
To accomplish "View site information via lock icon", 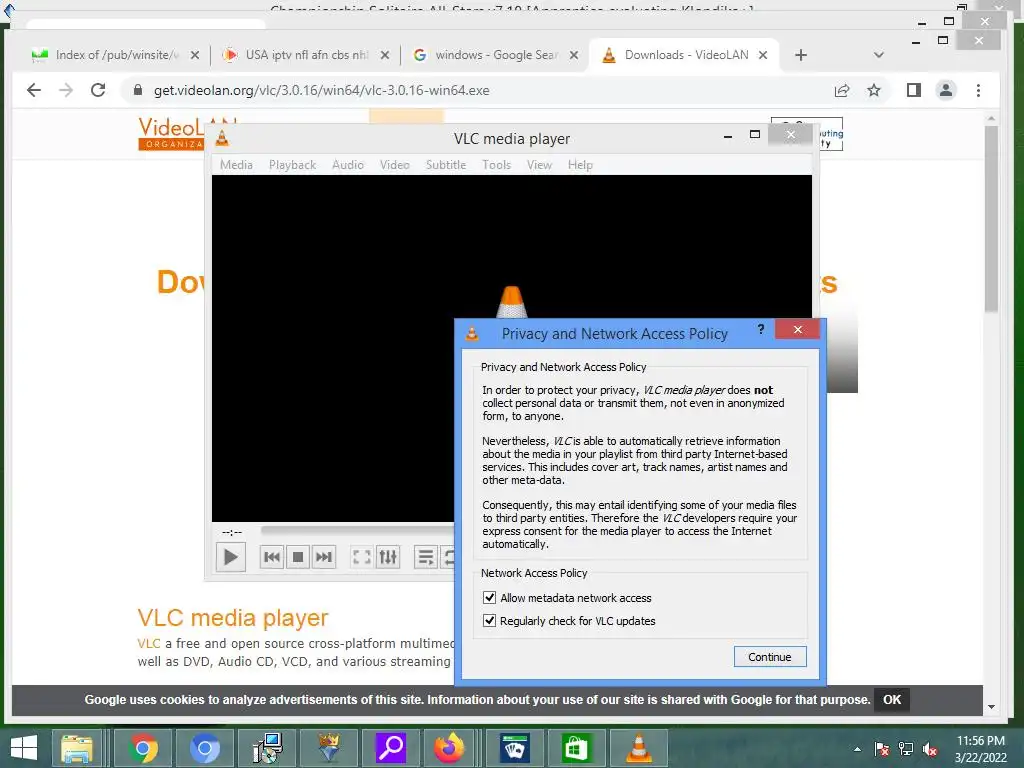I will [138, 90].
